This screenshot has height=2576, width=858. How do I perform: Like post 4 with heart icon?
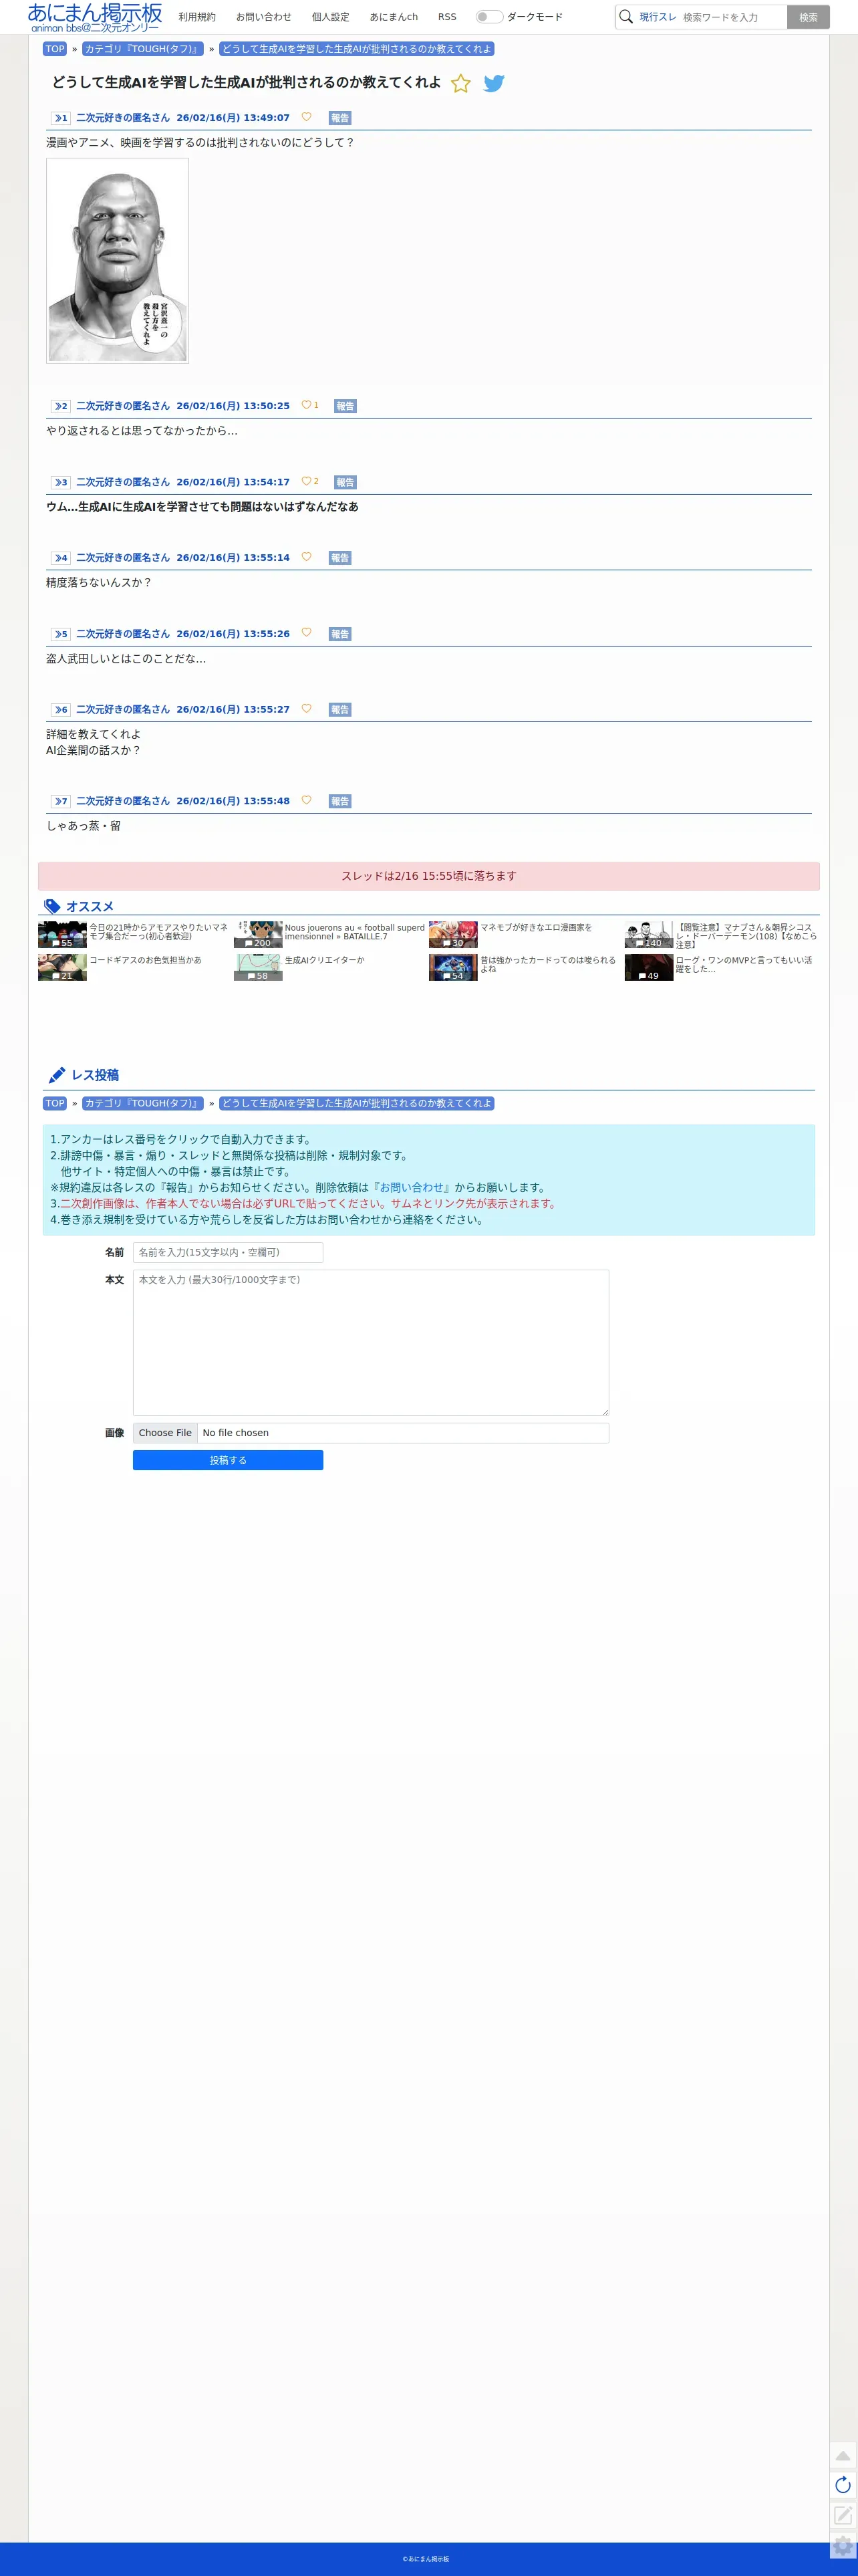[306, 557]
